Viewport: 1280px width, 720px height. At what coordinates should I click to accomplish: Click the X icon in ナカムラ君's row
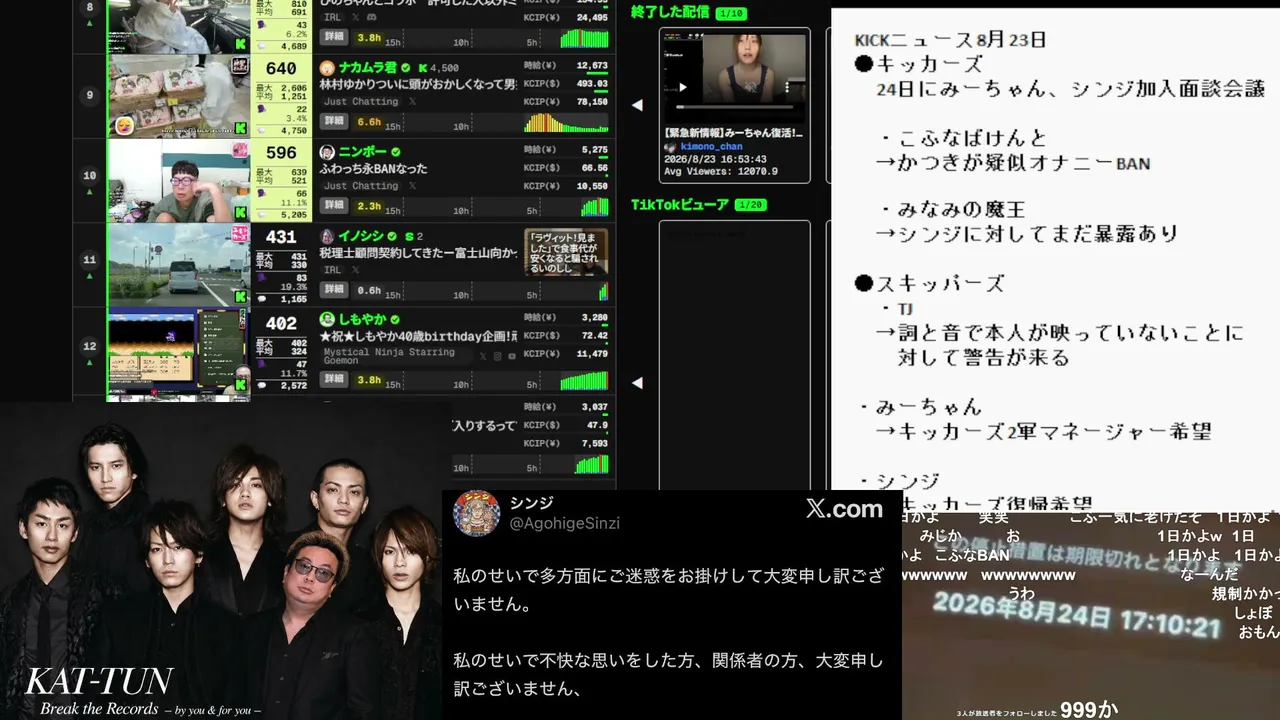[412, 101]
